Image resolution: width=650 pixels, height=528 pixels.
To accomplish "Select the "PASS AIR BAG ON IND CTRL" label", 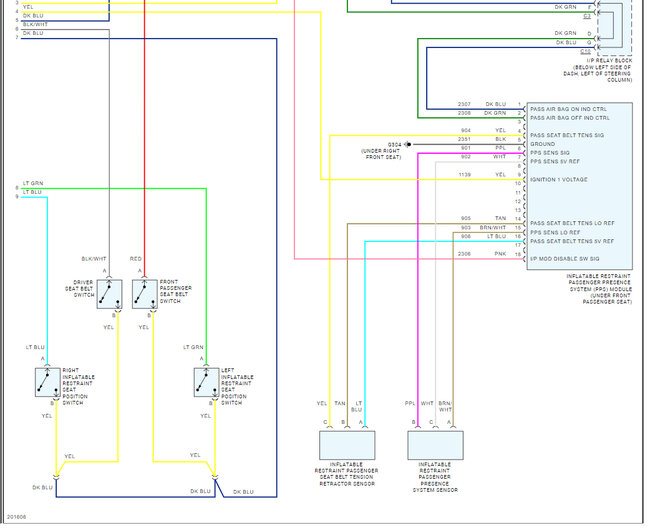I will [568, 109].
